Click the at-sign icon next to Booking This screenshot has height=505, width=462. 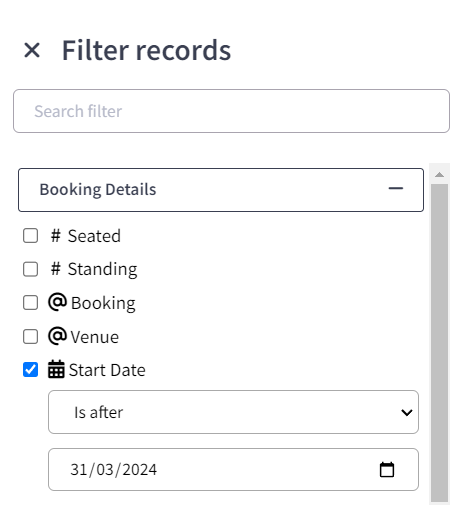[57, 302]
